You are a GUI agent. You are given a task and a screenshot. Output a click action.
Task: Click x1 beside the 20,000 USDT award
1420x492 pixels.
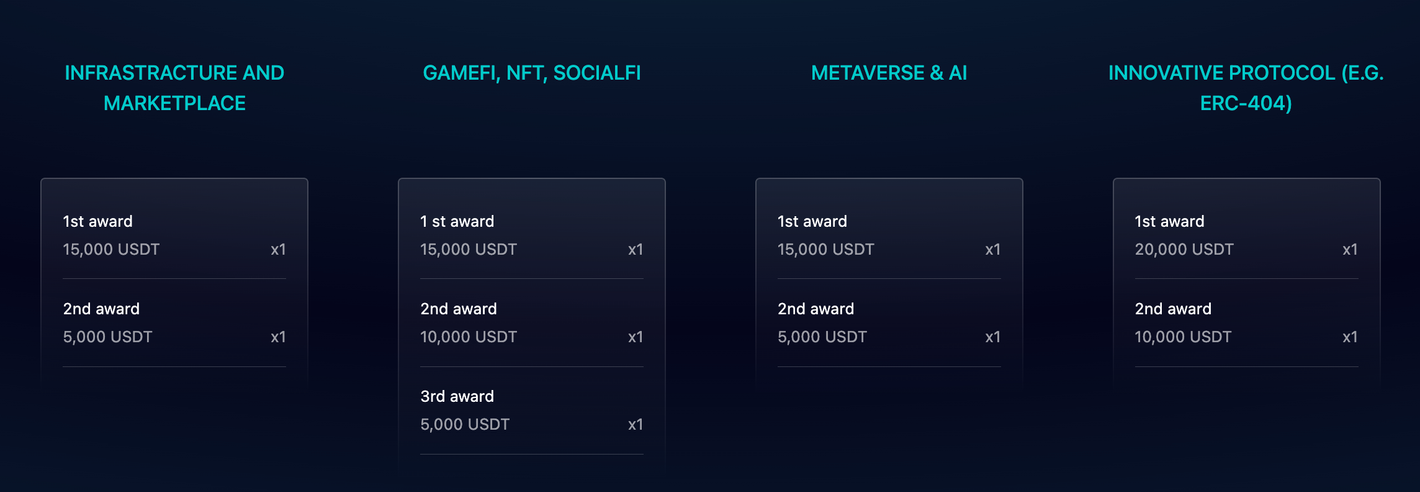(x=1350, y=249)
